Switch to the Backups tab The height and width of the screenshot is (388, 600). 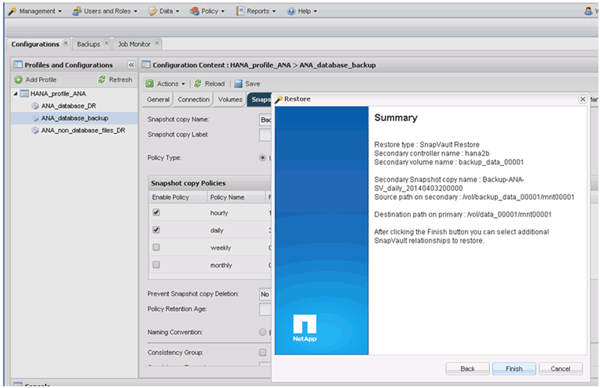pos(88,44)
